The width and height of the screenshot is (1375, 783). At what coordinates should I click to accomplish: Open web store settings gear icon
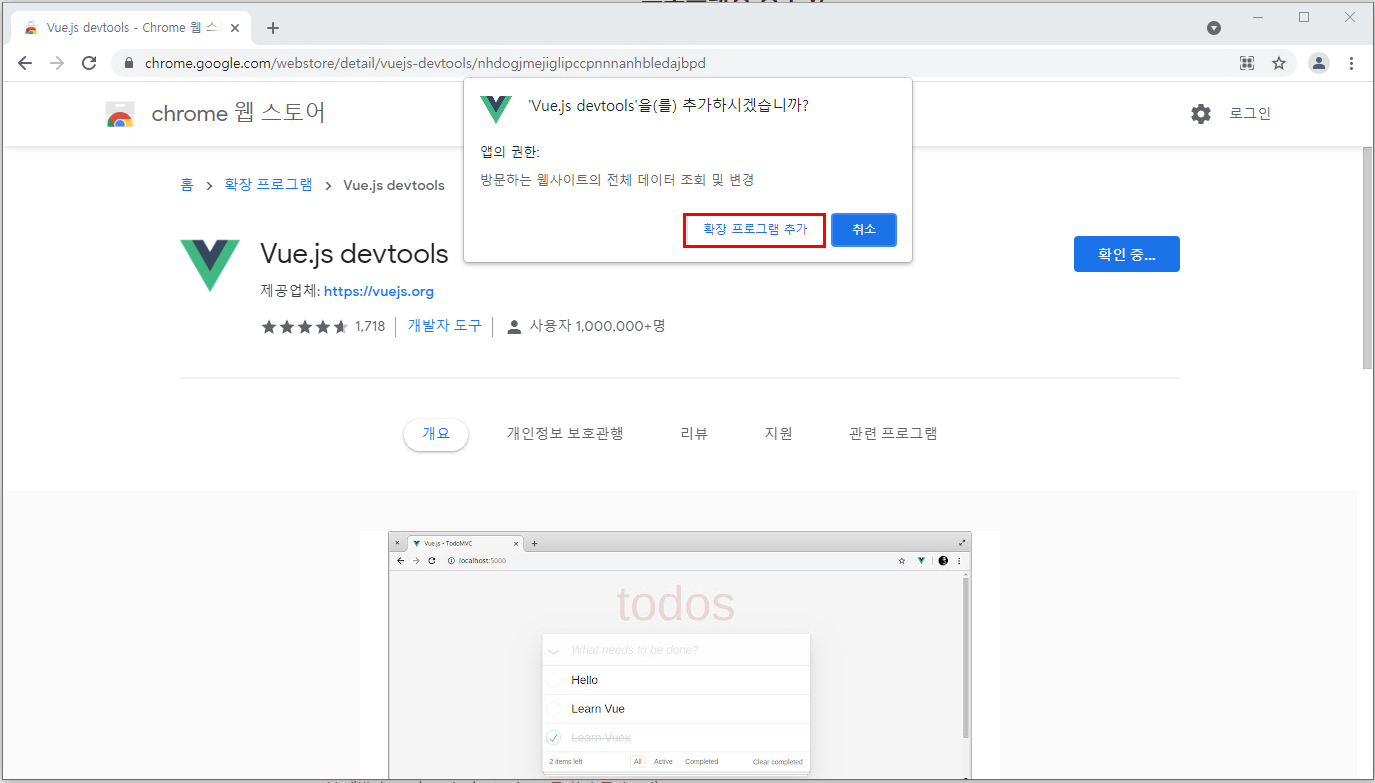[1201, 114]
